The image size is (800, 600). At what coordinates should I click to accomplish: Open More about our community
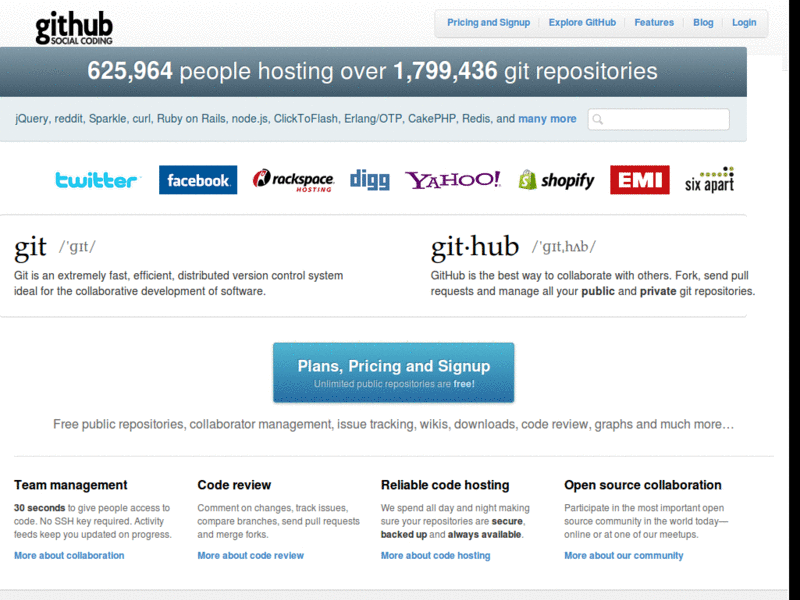coord(624,555)
